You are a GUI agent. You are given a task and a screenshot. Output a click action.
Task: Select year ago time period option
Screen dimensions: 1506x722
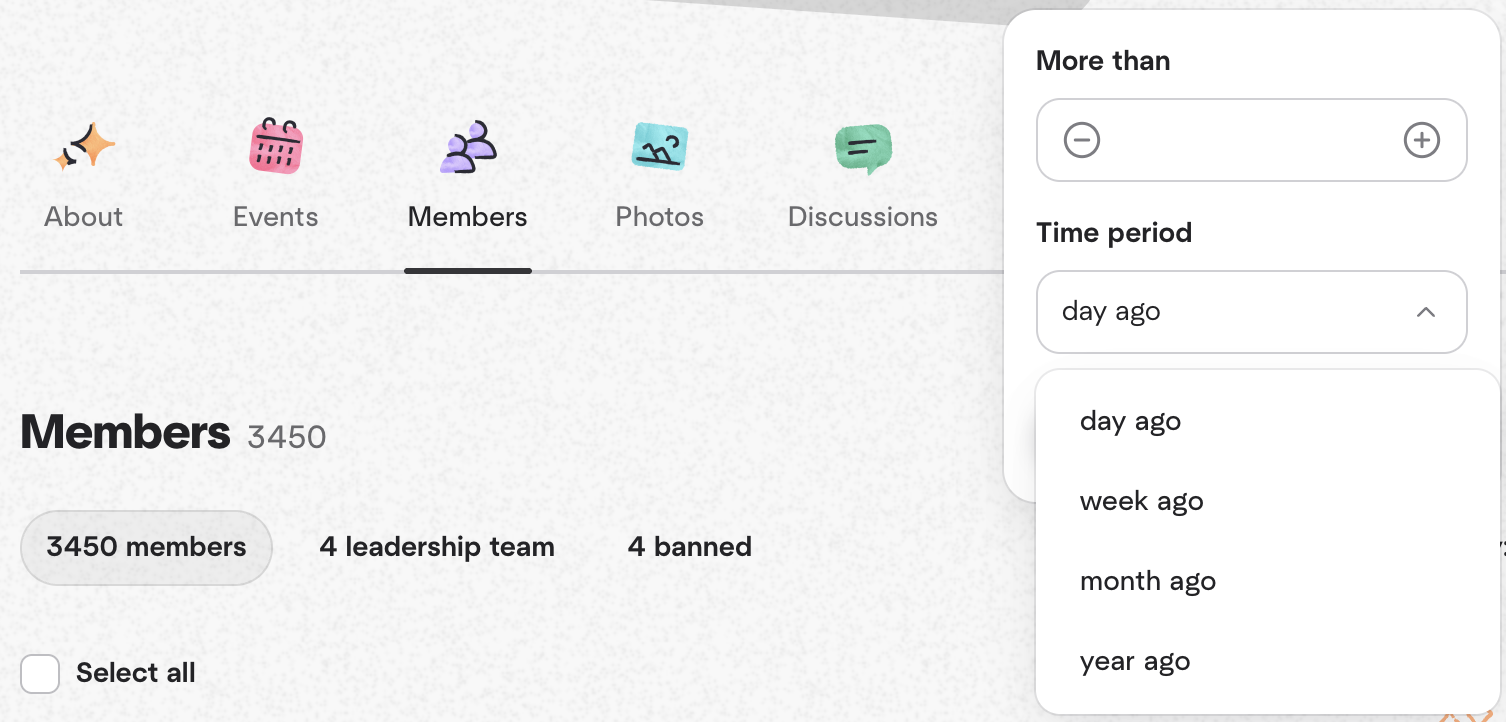(x=1135, y=660)
